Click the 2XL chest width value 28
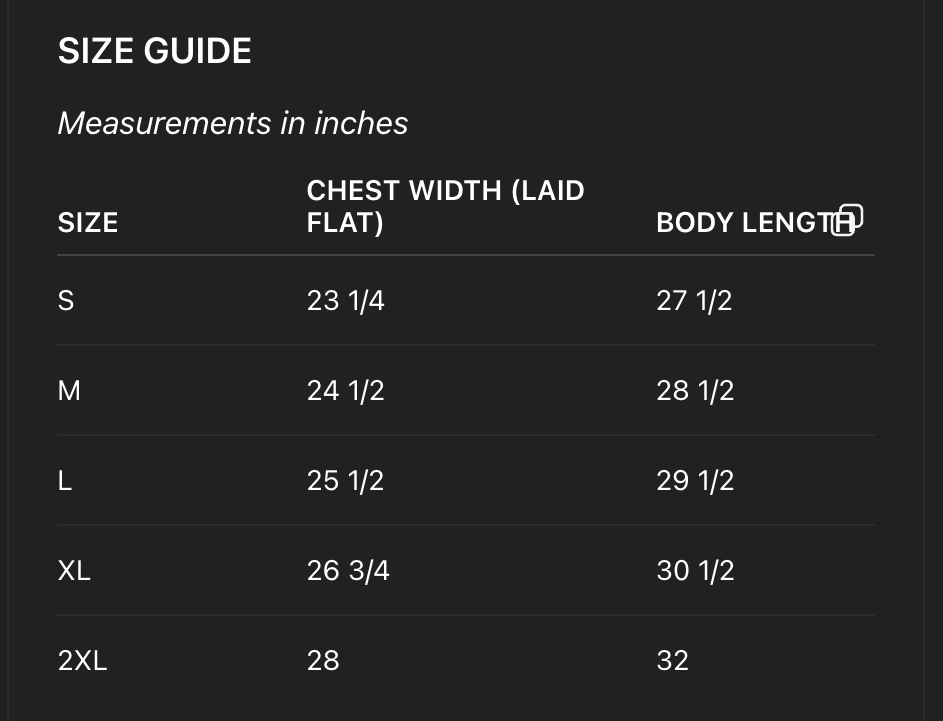 coord(323,661)
